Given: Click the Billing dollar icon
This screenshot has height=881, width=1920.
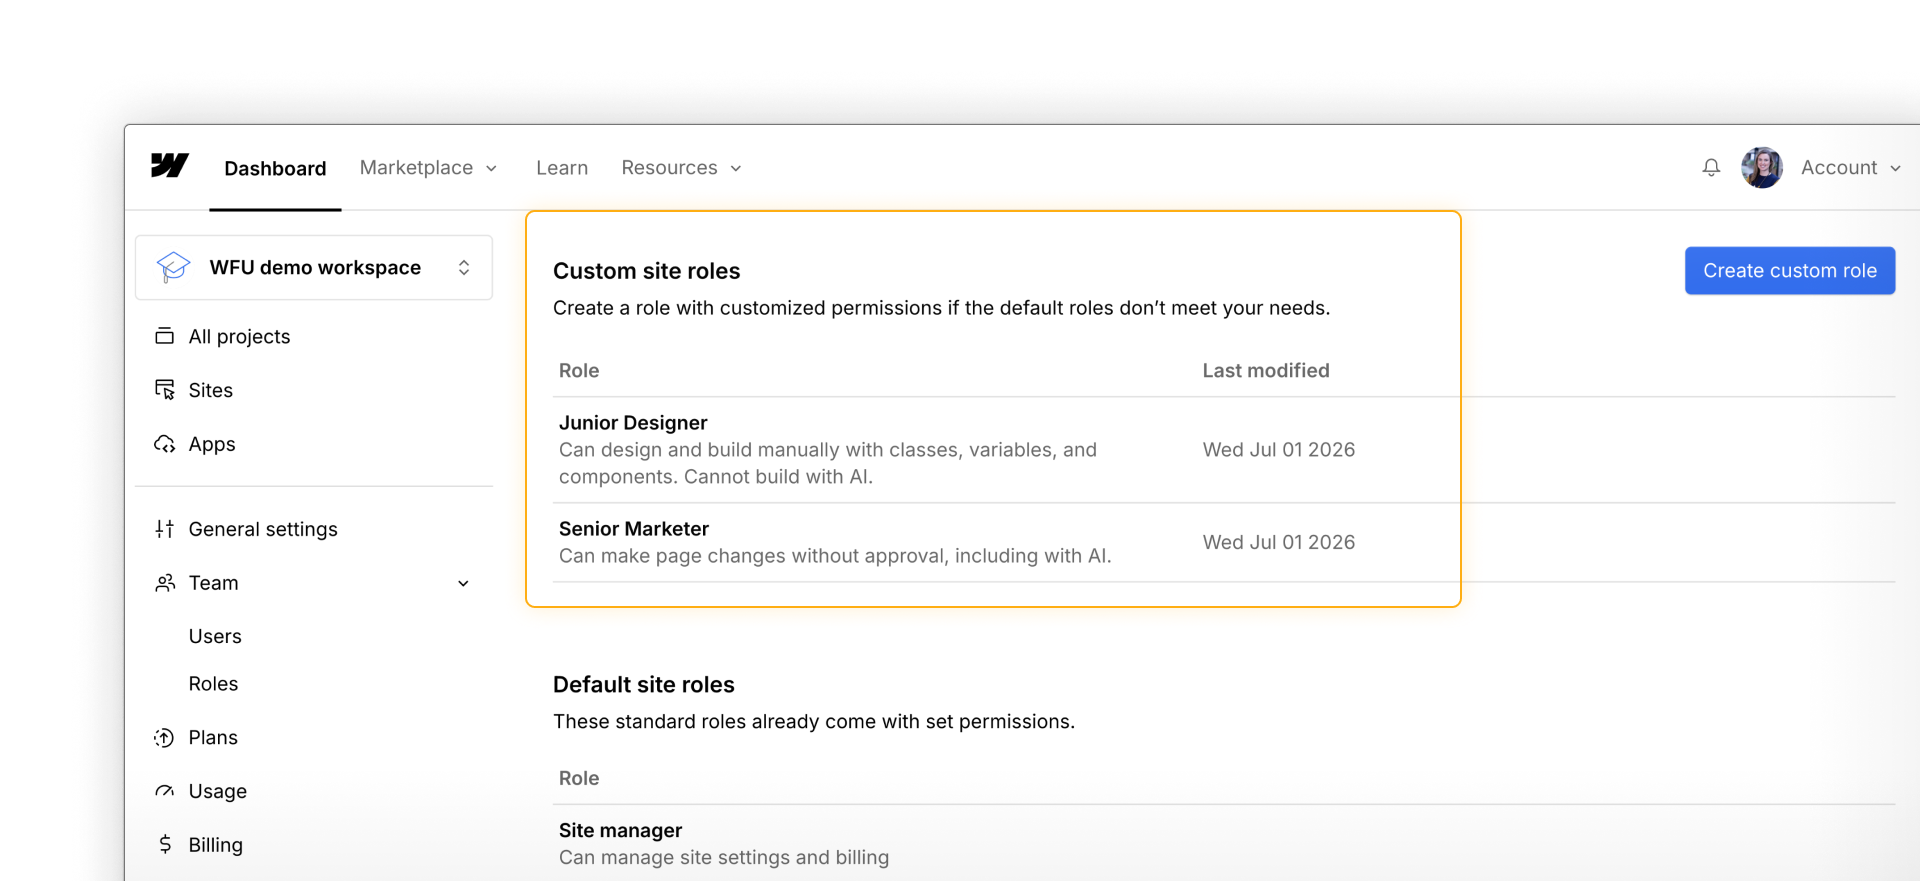Looking at the screenshot, I should (x=165, y=845).
